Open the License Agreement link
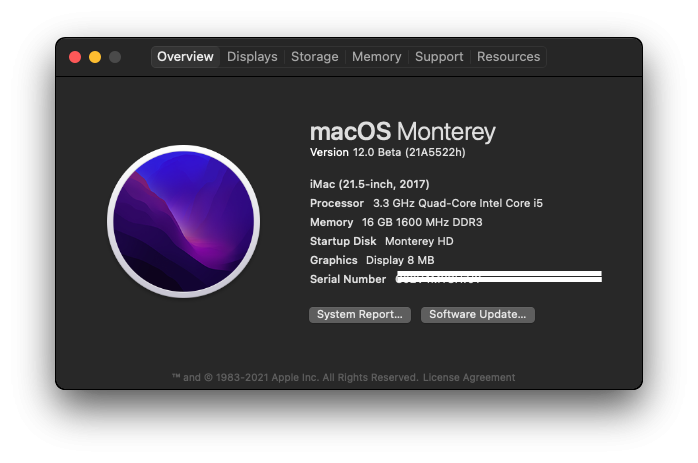The width and height of the screenshot is (698, 463). point(469,378)
